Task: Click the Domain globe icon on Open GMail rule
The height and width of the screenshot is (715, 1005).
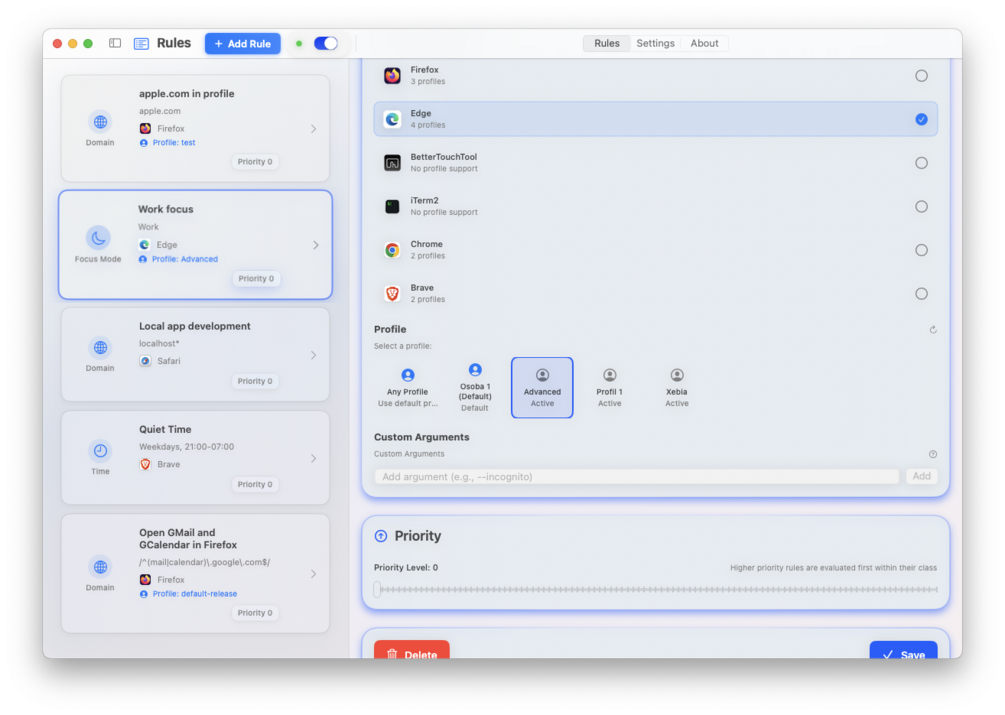Action: 100,567
